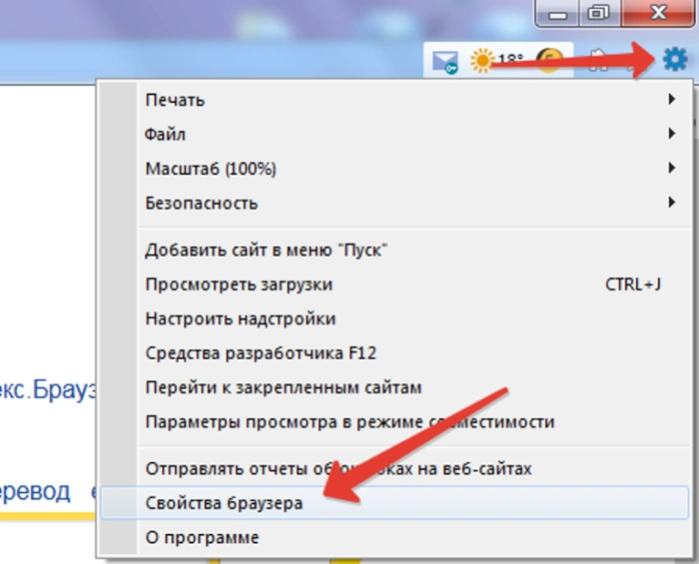Expand the Безопасность submenu arrow

[x=671, y=202]
